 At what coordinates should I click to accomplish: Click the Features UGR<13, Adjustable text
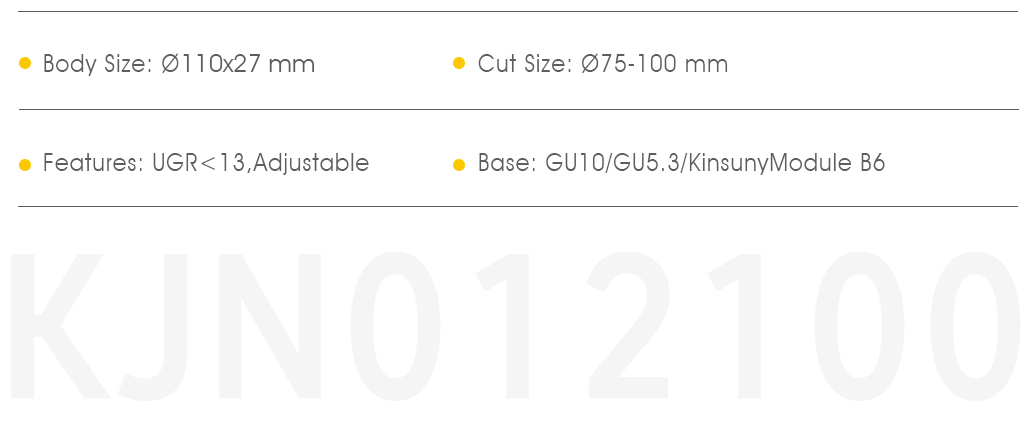[206, 162]
